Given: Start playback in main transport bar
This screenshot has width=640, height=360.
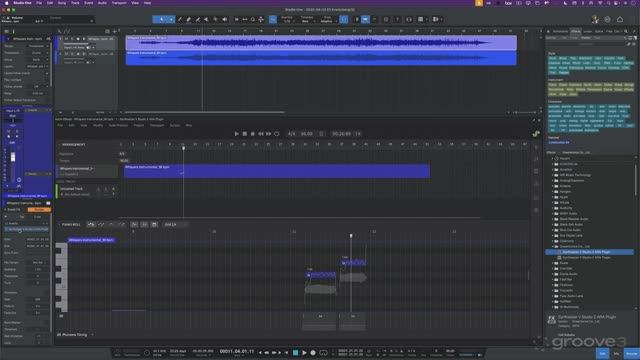Looking at the screenshot, I should click(x=304, y=353).
